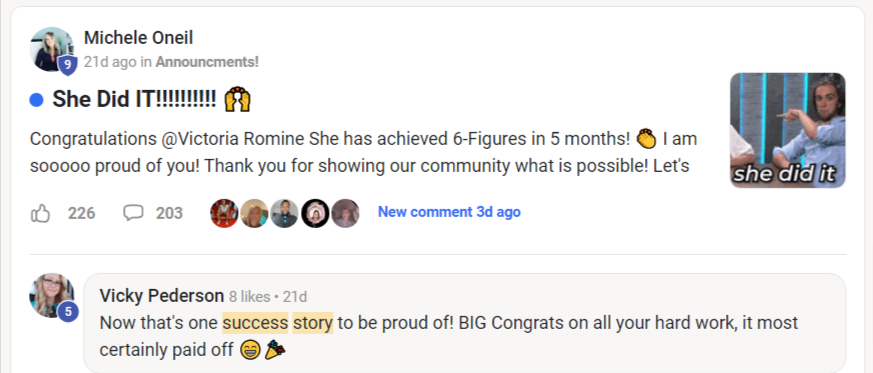This screenshot has height=373, width=873.
Task: Open comments via speech bubble icon
Action: tap(133, 213)
